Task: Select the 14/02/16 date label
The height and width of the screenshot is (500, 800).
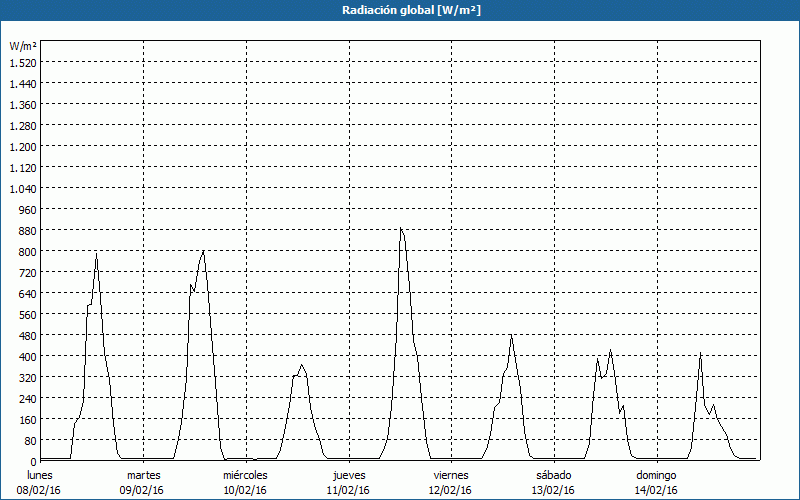Action: 656,490
